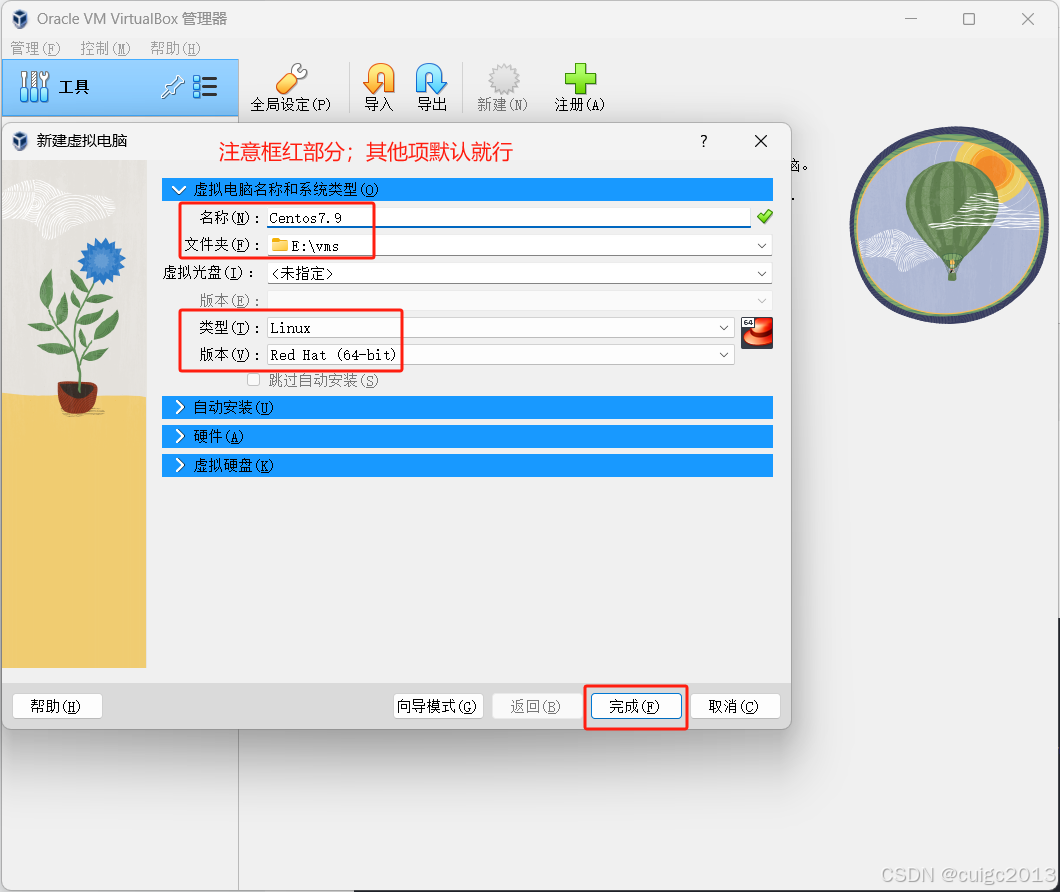This screenshot has height=892, width=1060.
Task: Open the Version Red Hat (64-bit) dropdown
Action: [724, 354]
